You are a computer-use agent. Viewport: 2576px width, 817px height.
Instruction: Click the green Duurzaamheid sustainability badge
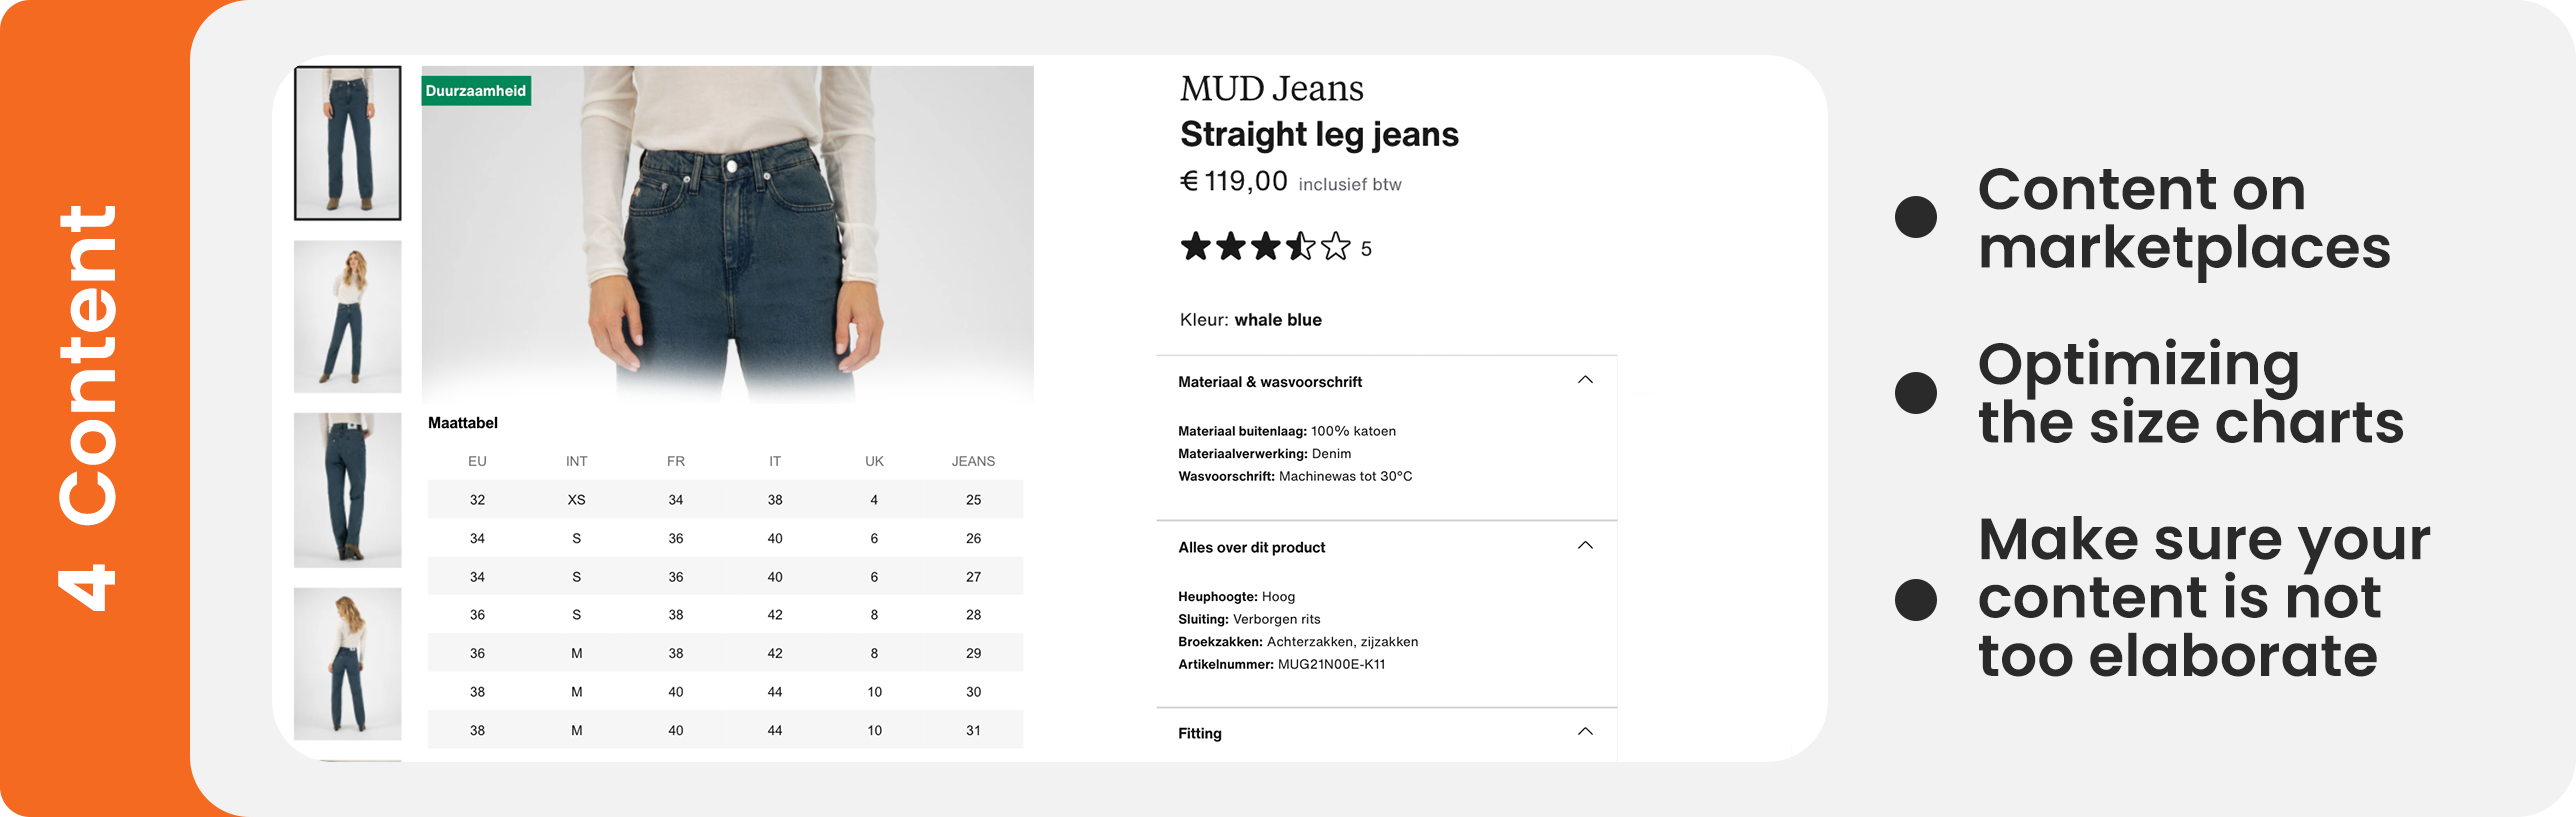click(x=476, y=90)
